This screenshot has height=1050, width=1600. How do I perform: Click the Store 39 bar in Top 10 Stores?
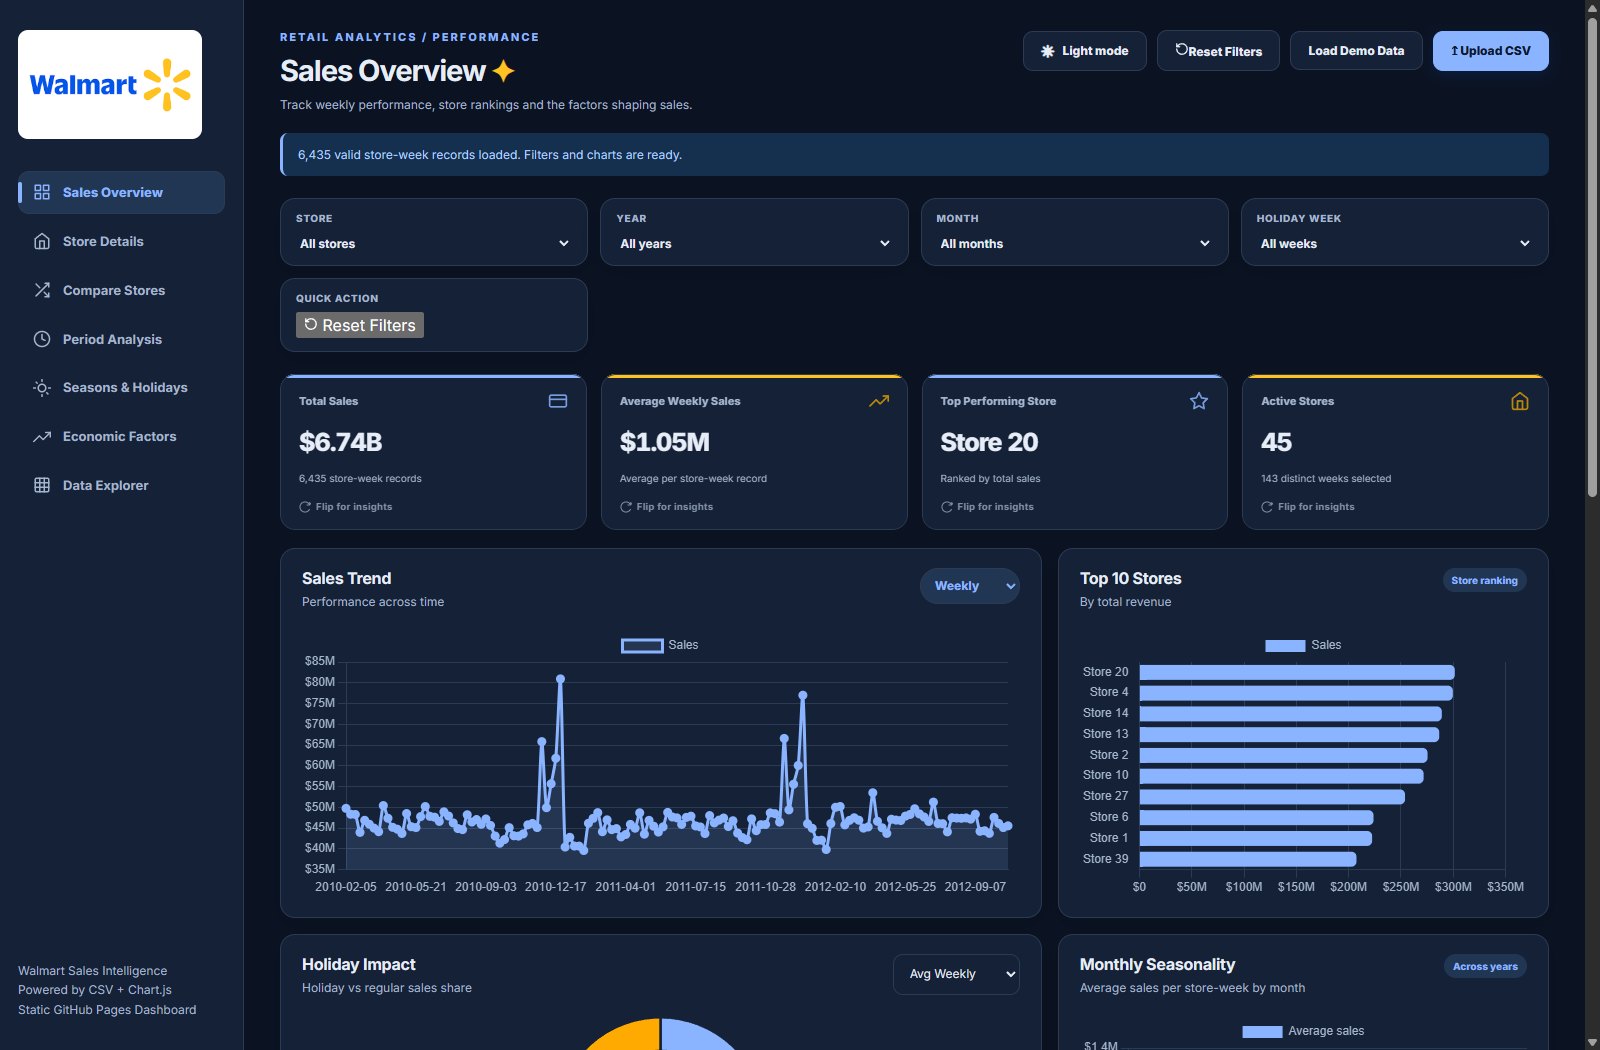point(1248,859)
